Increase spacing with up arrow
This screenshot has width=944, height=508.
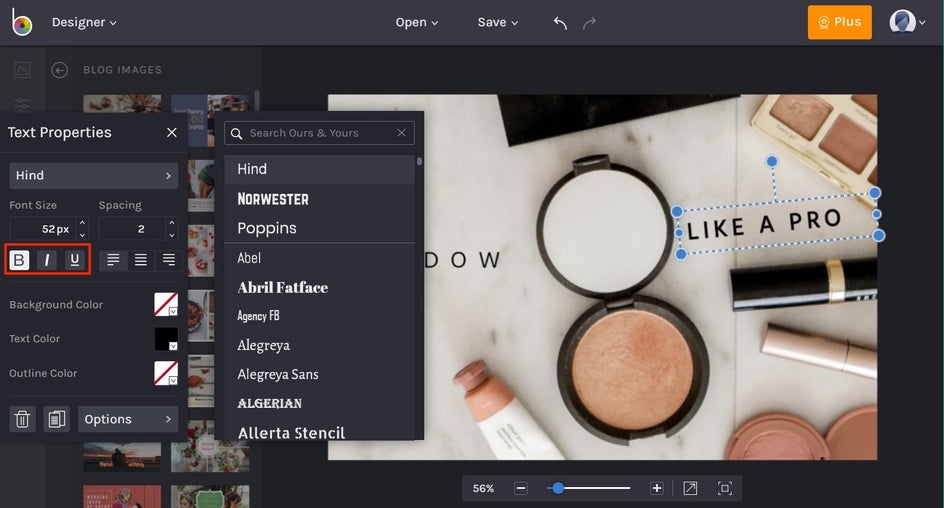click(172, 222)
